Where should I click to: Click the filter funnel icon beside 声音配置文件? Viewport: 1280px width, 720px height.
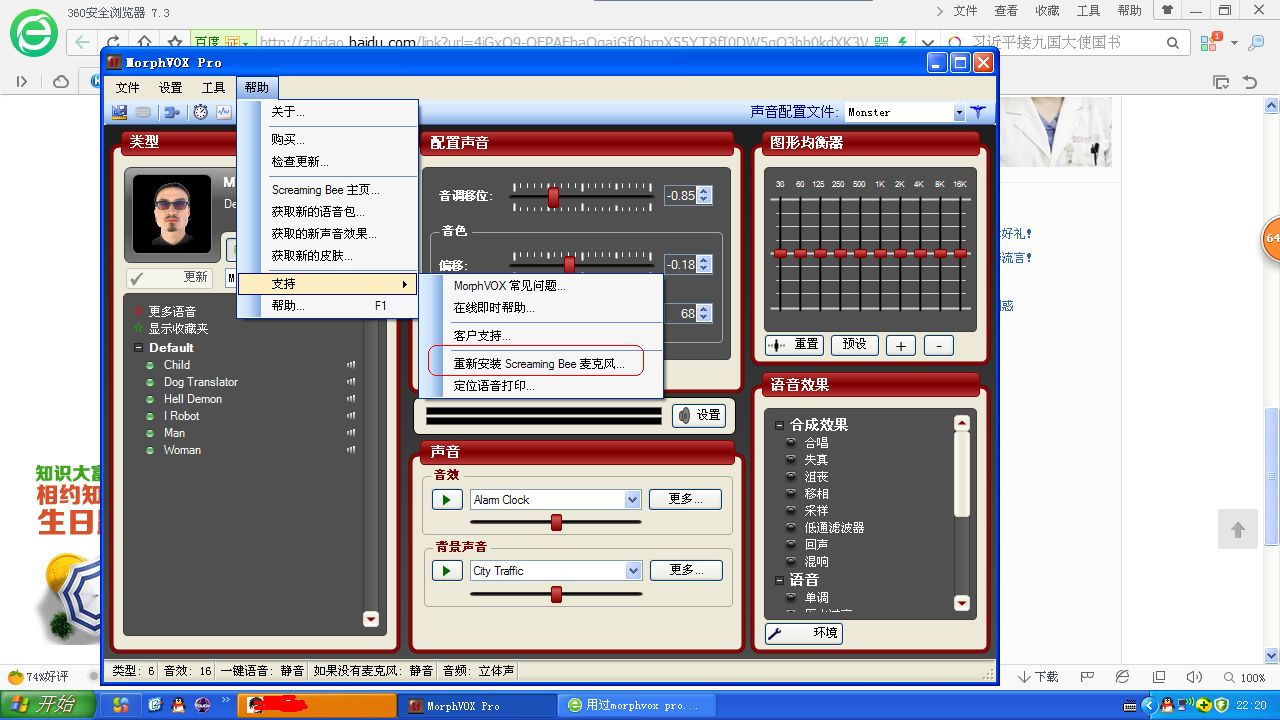[978, 112]
